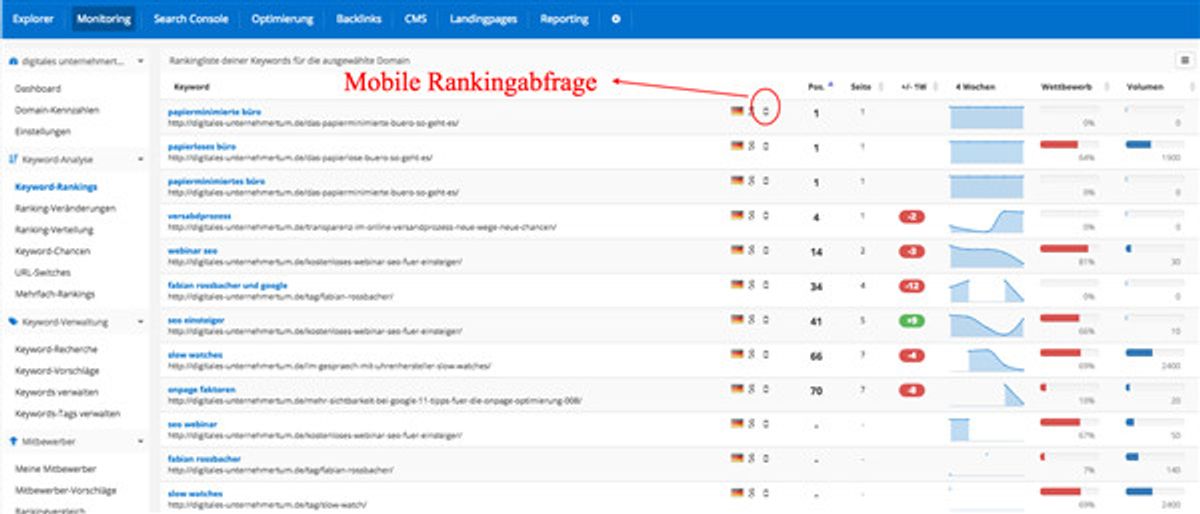This screenshot has height=514, width=1200.
Task: Click mobile icon in first 'papierminimierte büro' row
Action: [x=765, y=112]
